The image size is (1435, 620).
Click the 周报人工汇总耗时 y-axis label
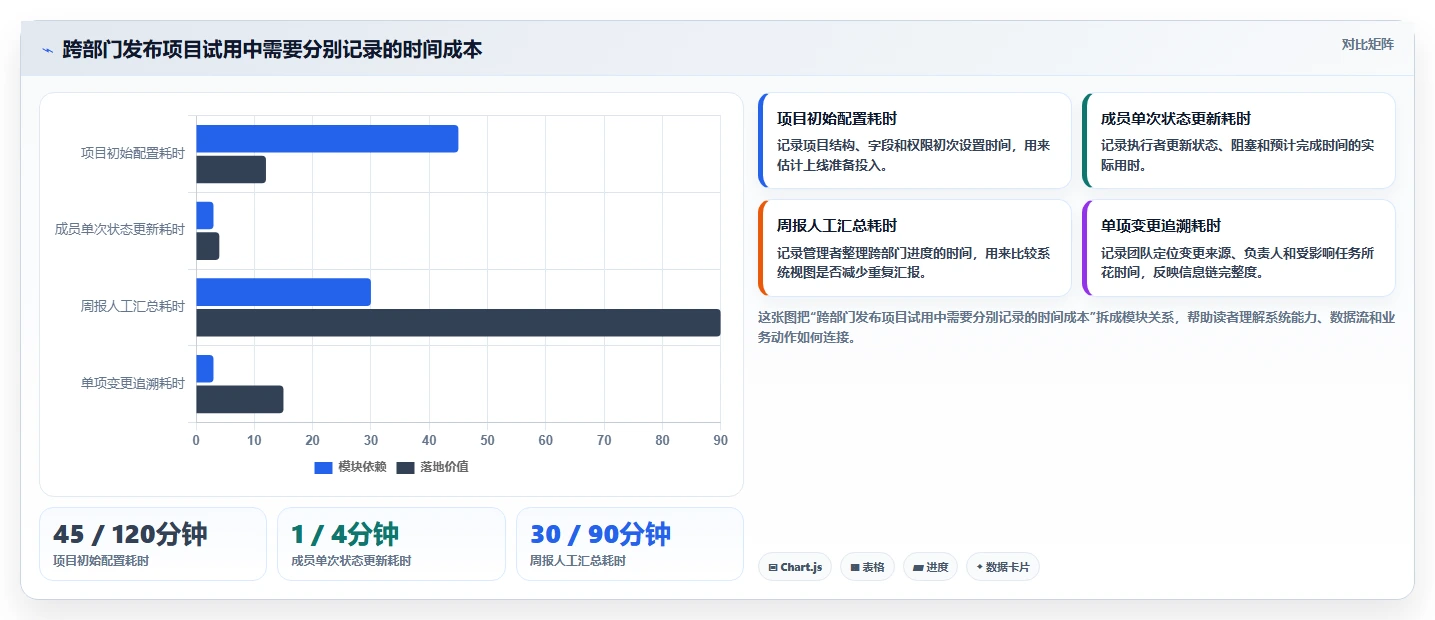tap(133, 306)
